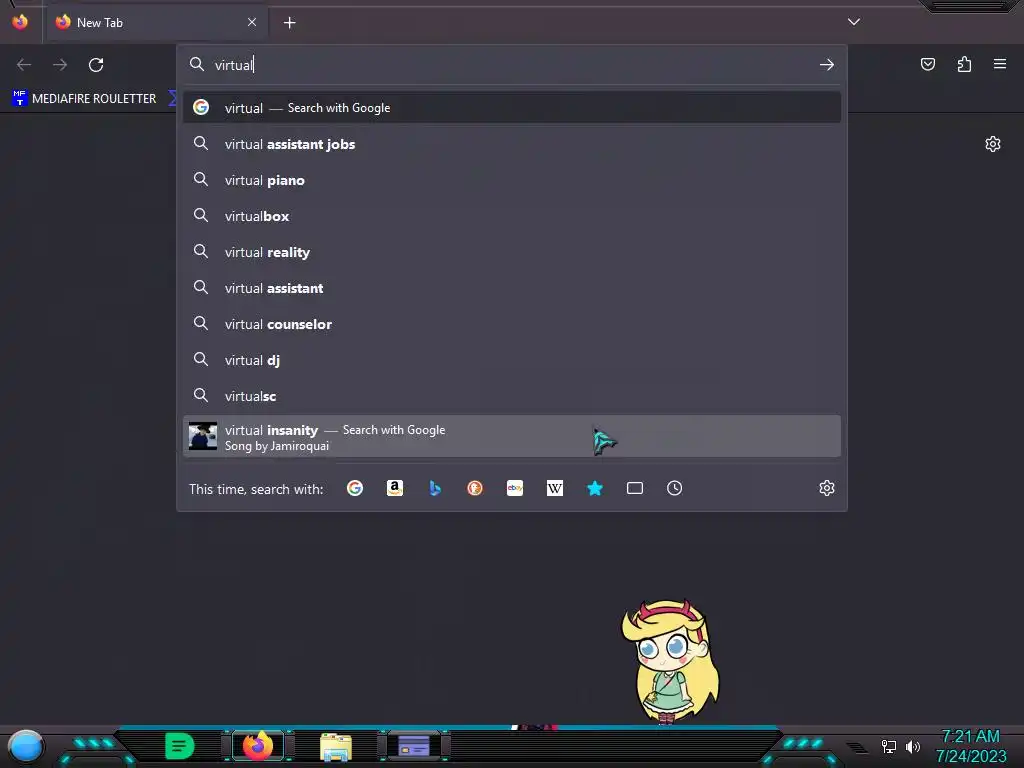List all tabs with the chevron
Screen dimensions: 1024x768
click(854, 22)
